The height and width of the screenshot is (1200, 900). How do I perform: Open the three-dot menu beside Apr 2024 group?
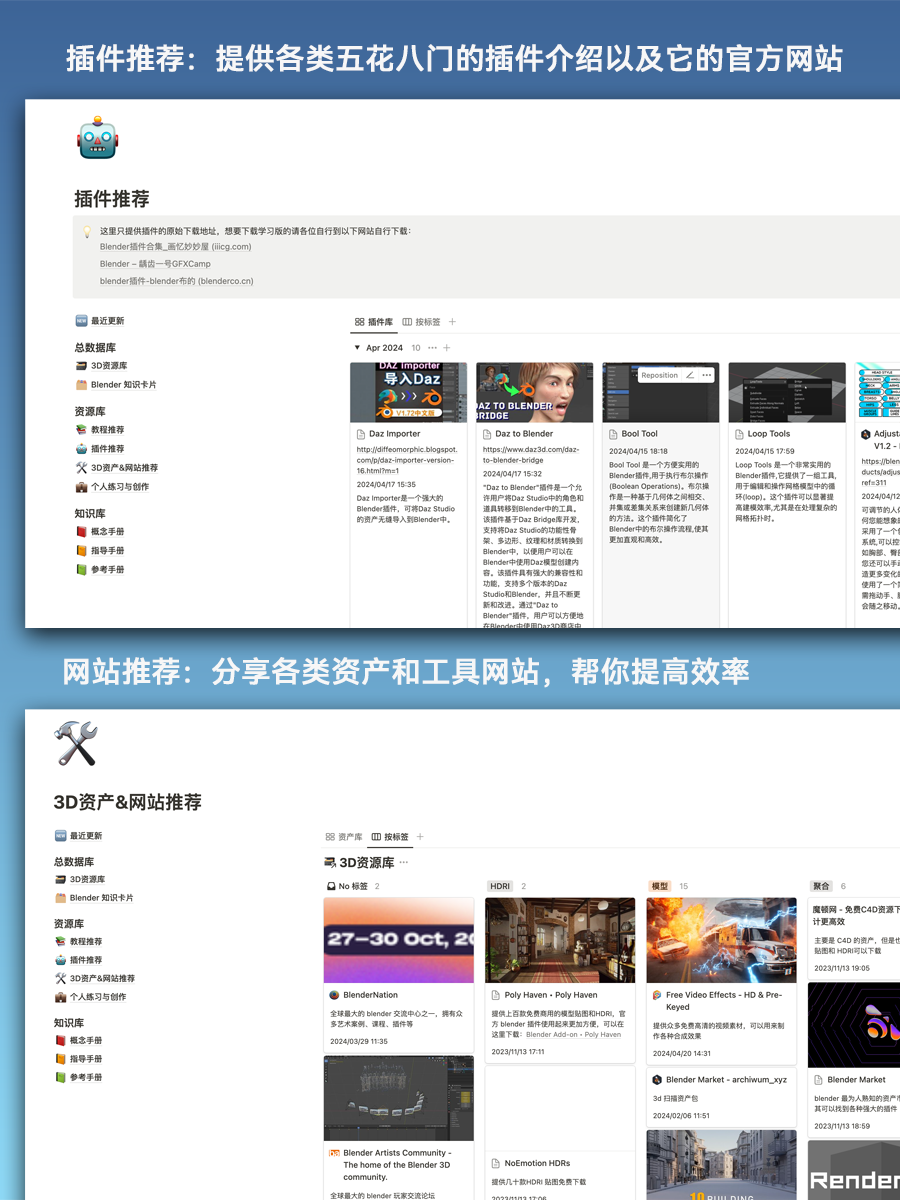(432, 348)
